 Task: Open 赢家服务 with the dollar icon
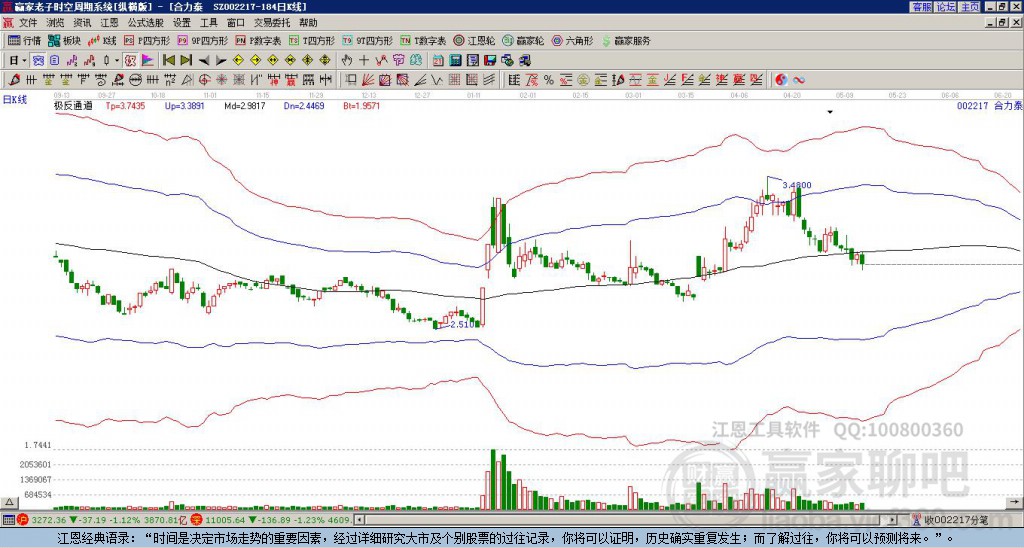coord(626,40)
